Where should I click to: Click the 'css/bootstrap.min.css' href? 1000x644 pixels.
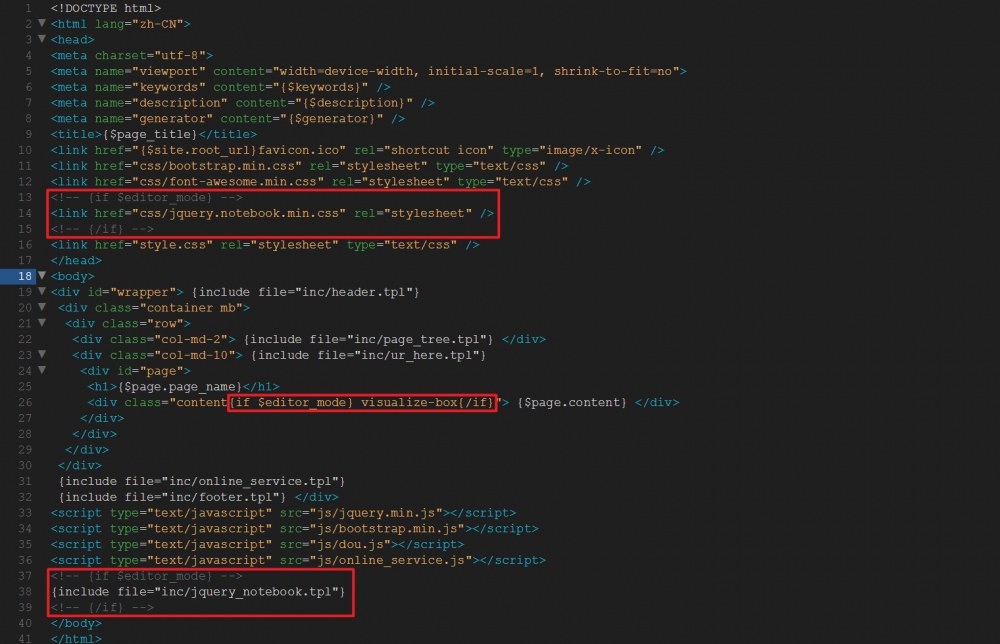point(217,166)
